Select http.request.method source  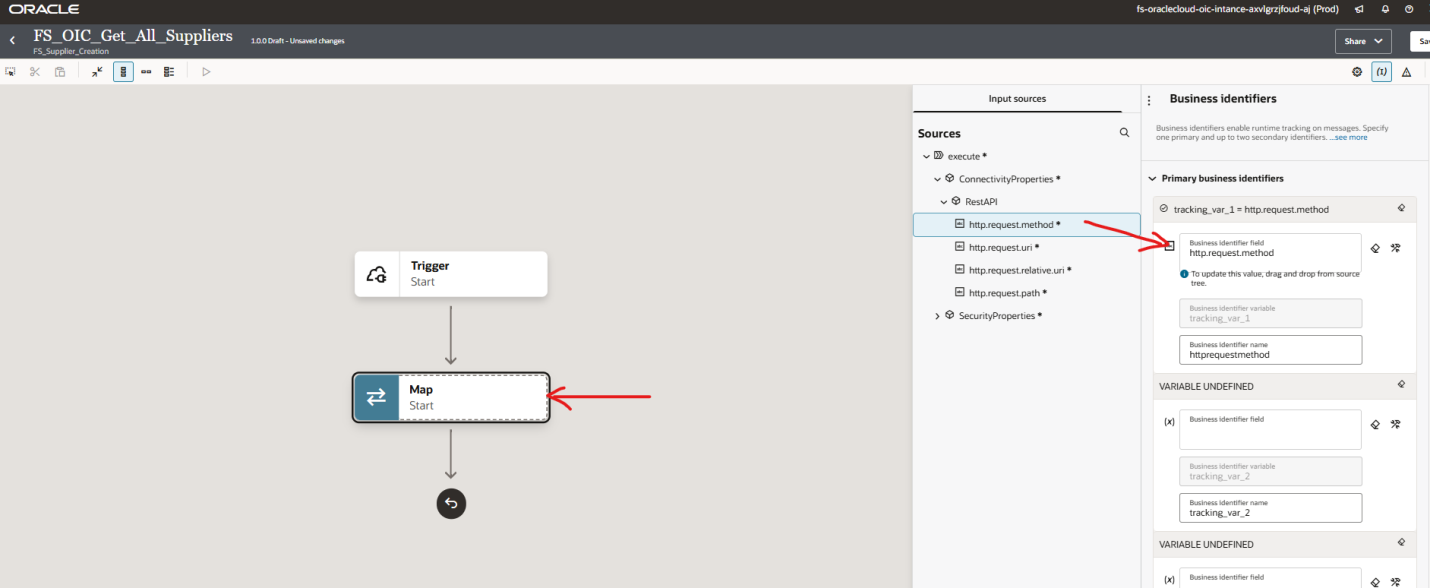[1027, 225]
